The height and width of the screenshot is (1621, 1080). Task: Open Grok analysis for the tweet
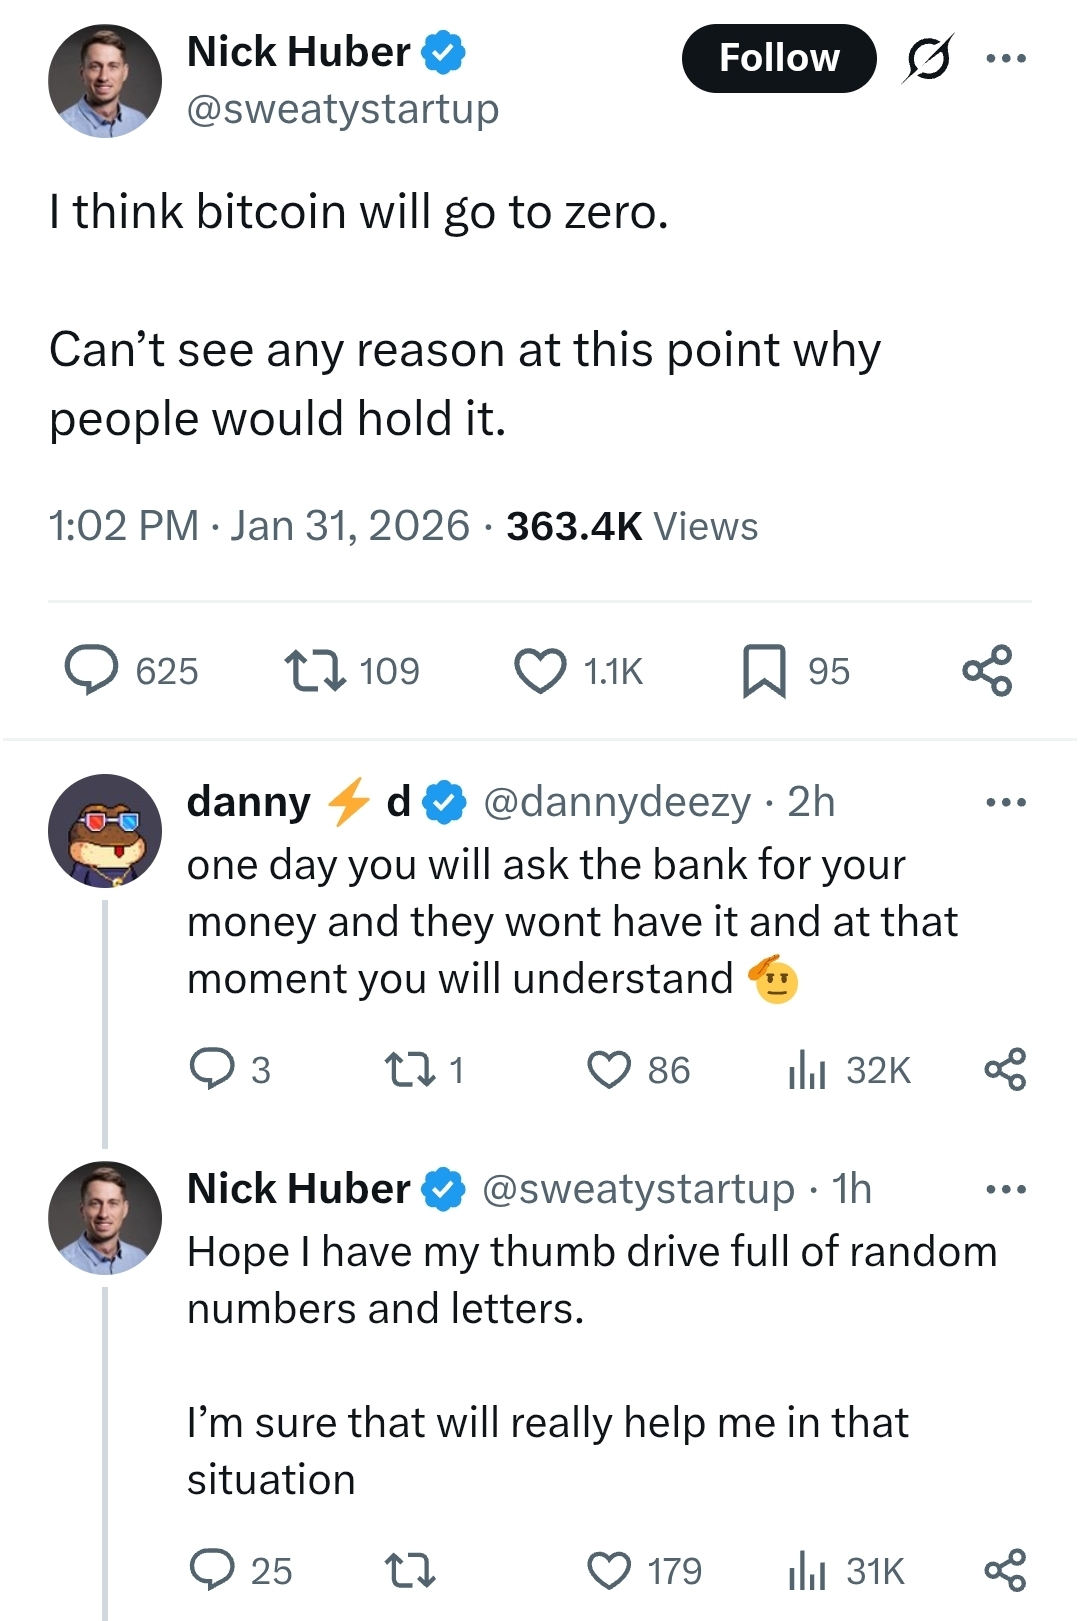click(x=926, y=58)
